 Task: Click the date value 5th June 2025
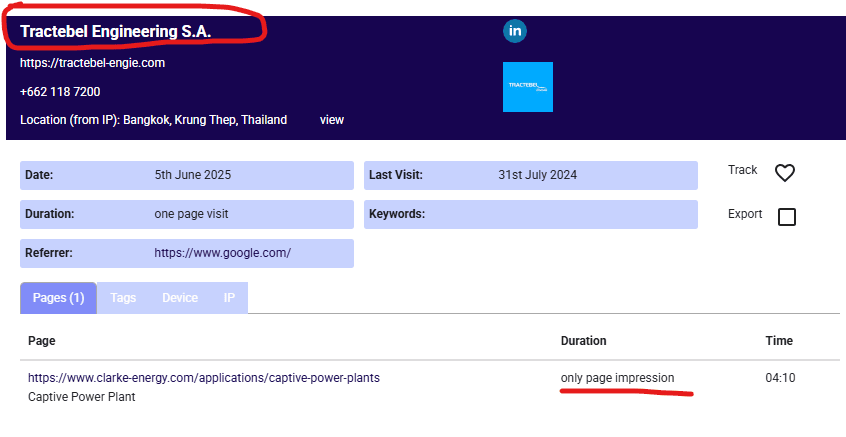[x=193, y=175]
